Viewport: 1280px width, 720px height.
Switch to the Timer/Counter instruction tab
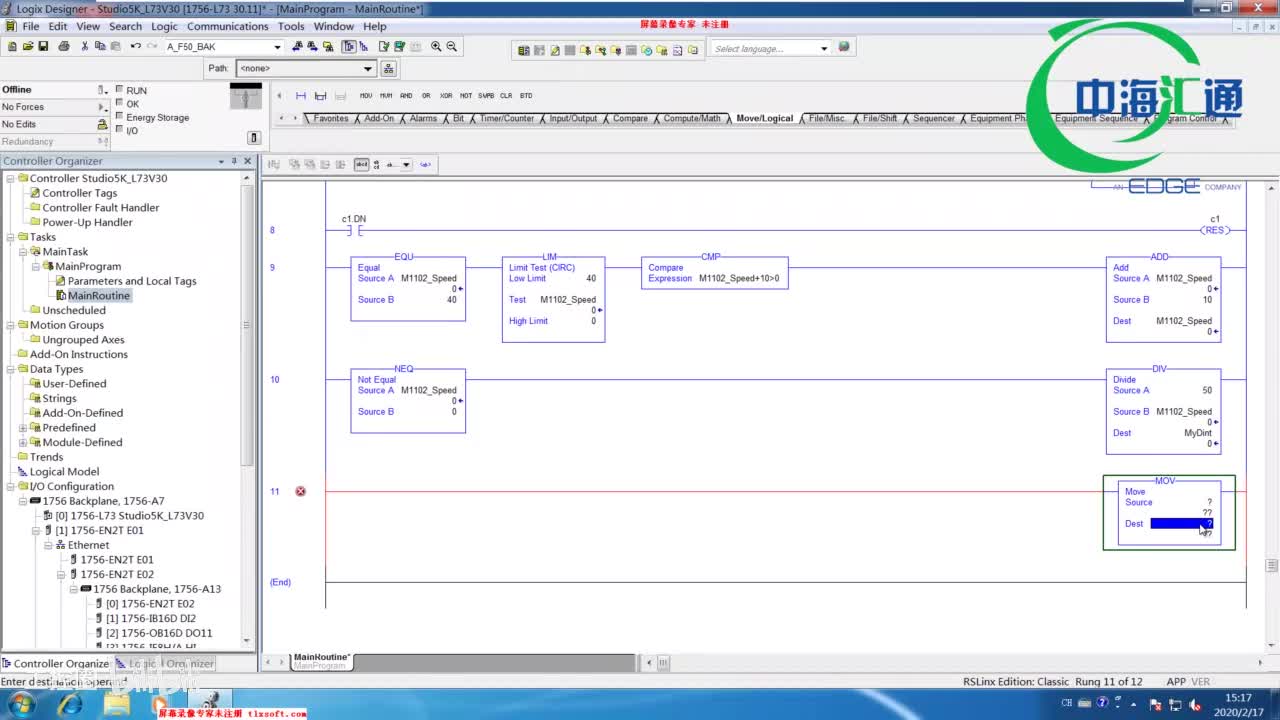pos(507,118)
